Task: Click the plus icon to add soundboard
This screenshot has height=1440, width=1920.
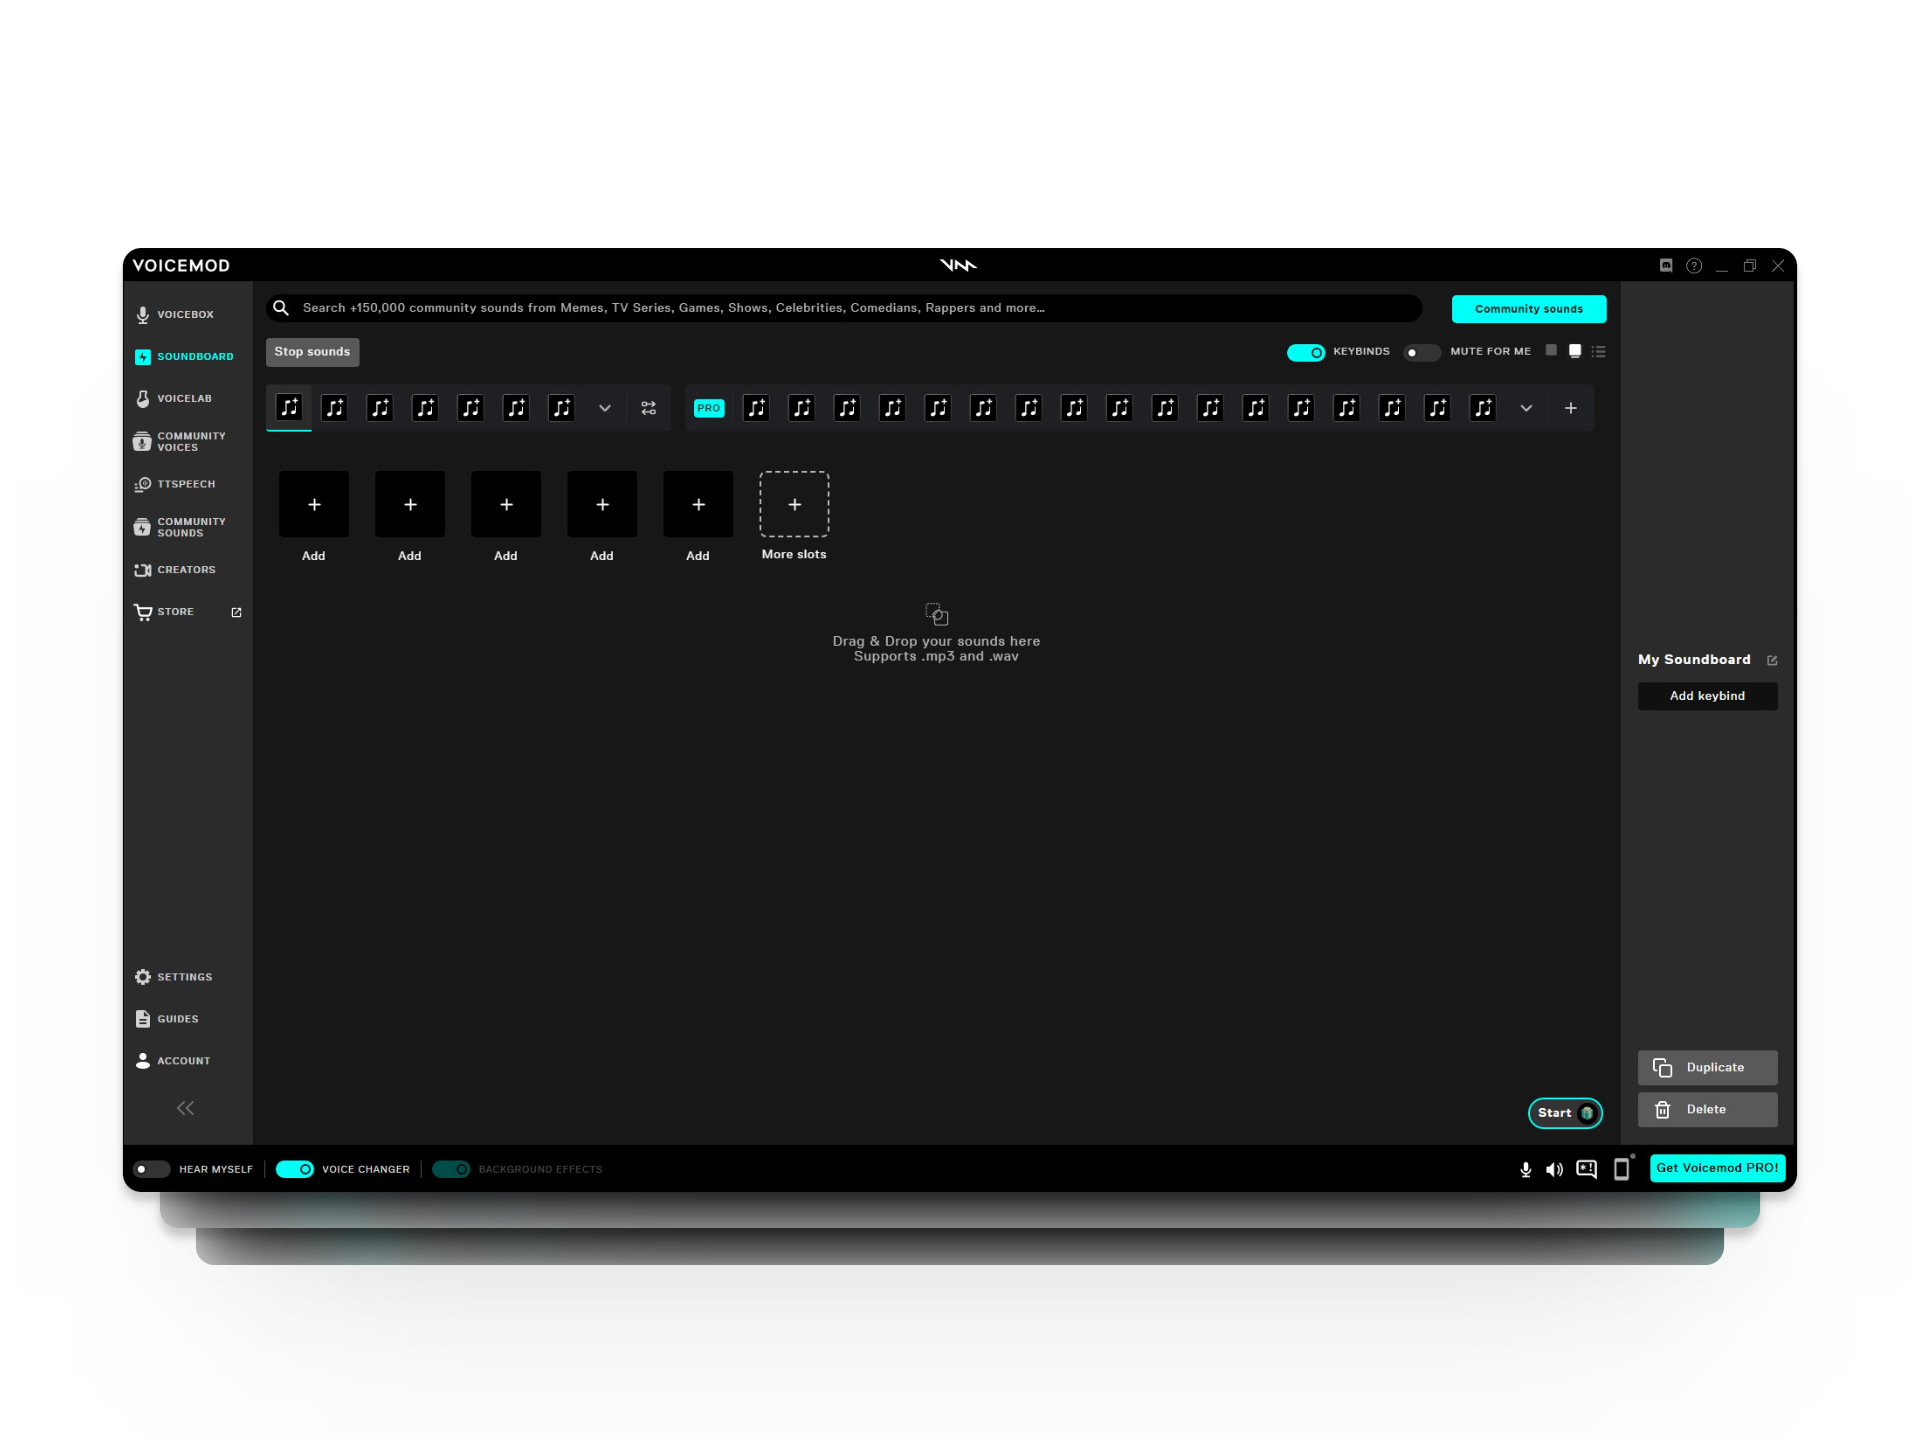Action: tap(1570, 408)
